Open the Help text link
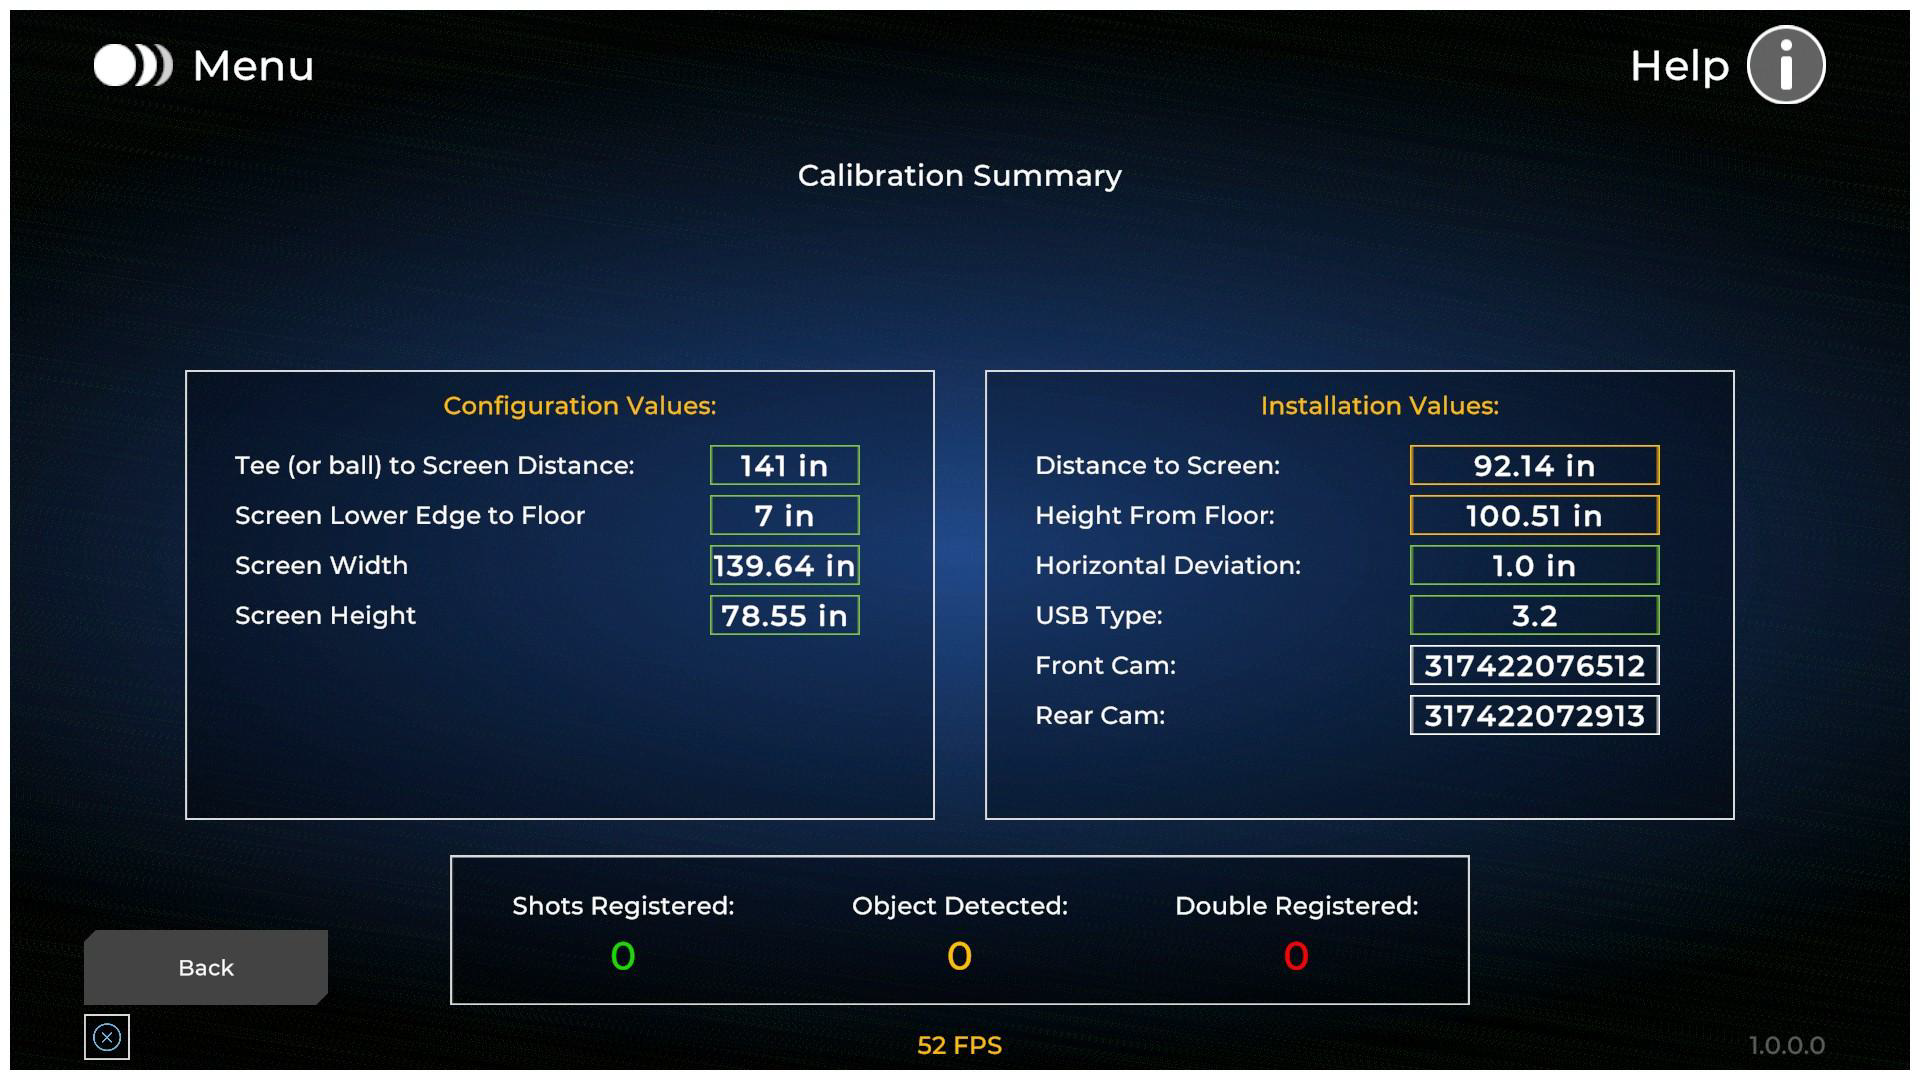Viewport: 1920px width, 1080px height. tap(1679, 66)
